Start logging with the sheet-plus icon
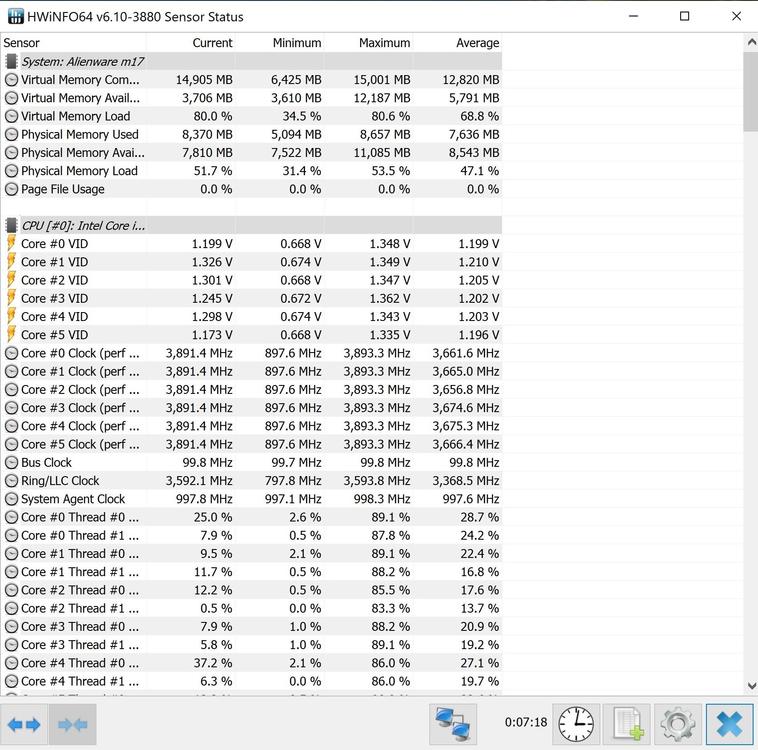 [627, 724]
